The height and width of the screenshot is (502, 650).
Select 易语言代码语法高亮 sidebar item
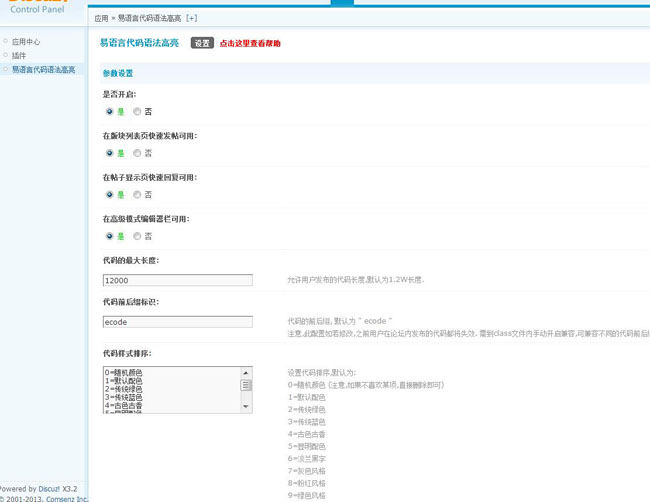pos(43,70)
